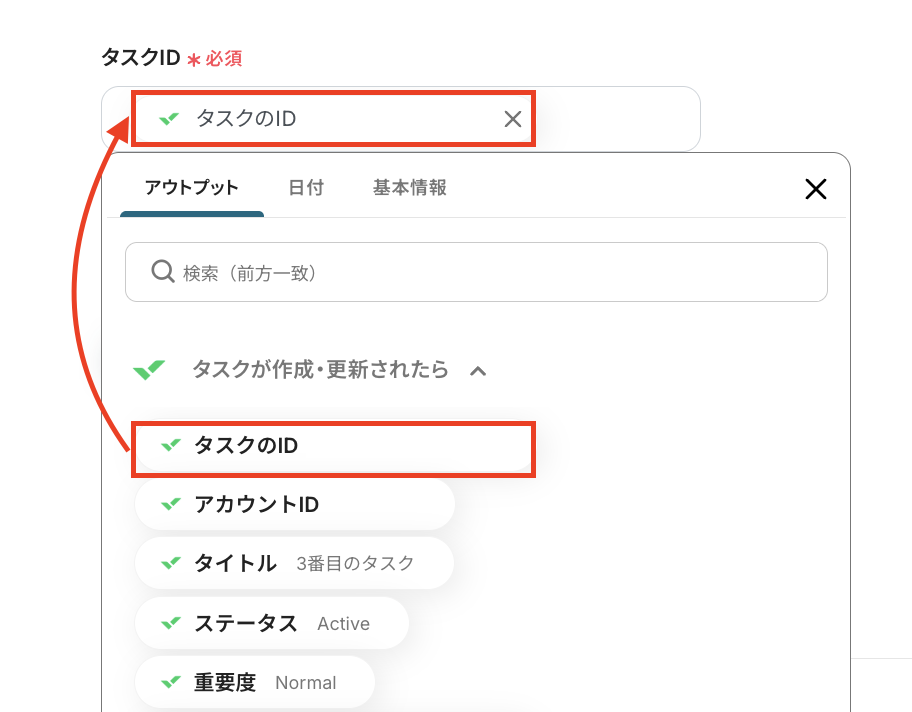Remove the タスクのID chip with its X

pyautogui.click(x=512, y=119)
